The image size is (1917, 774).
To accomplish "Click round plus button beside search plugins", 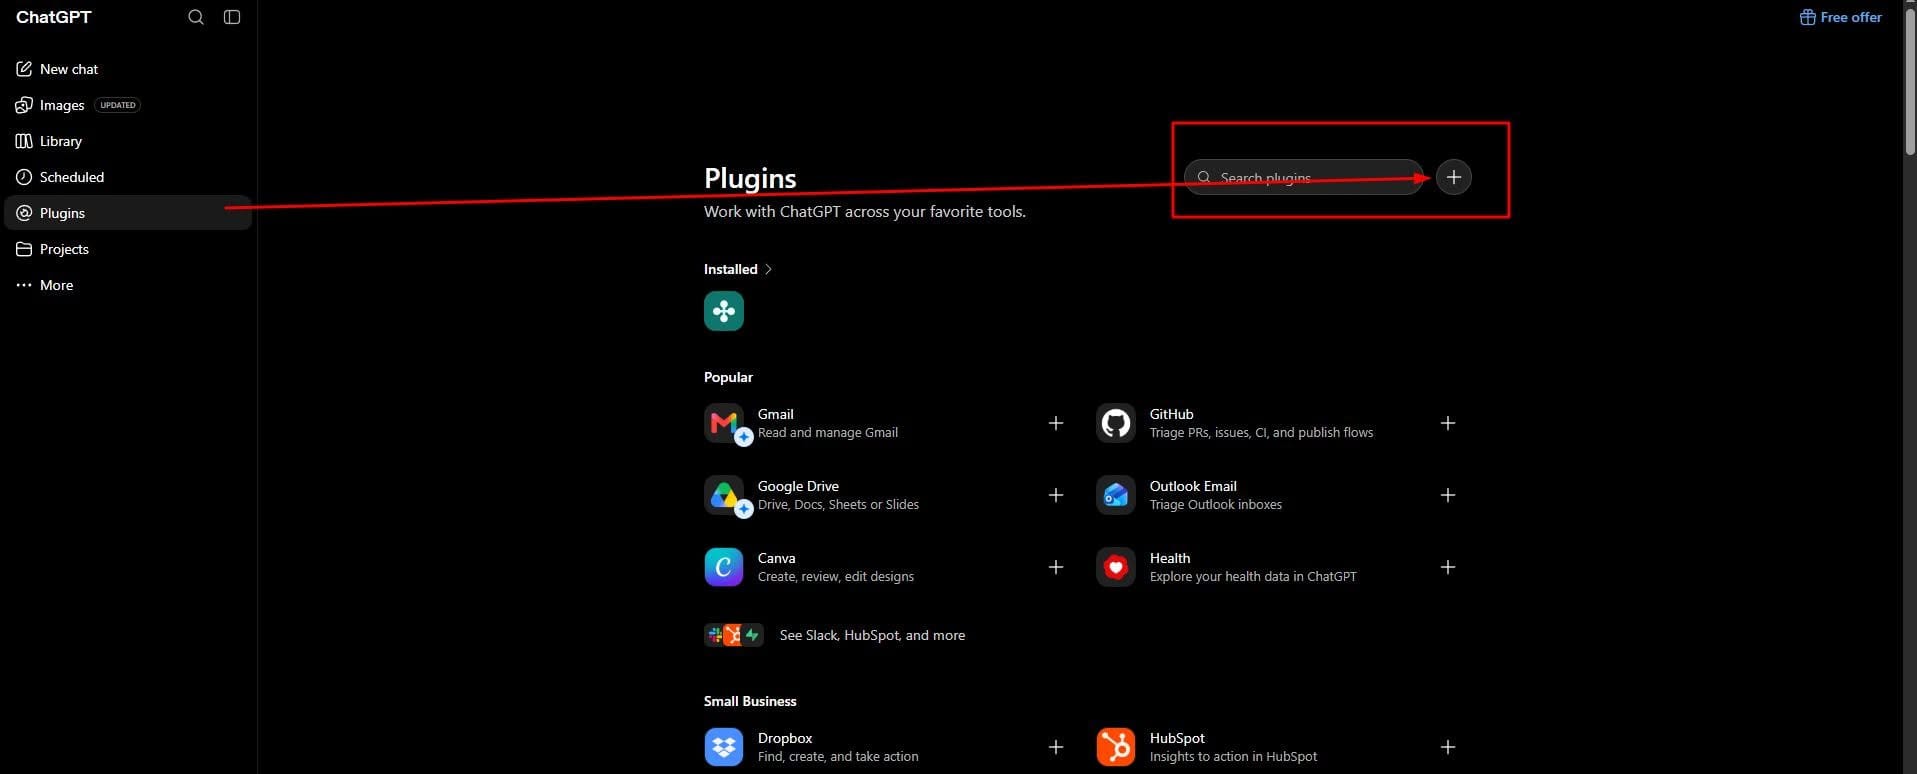I will click(1454, 177).
